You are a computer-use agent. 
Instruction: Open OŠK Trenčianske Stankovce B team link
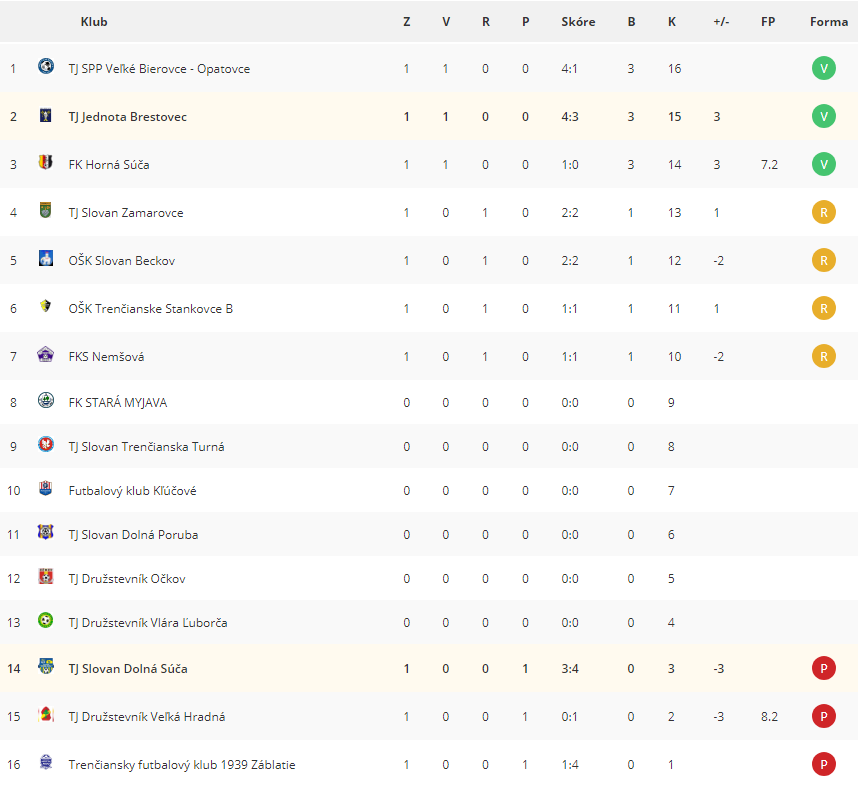[x=150, y=309]
